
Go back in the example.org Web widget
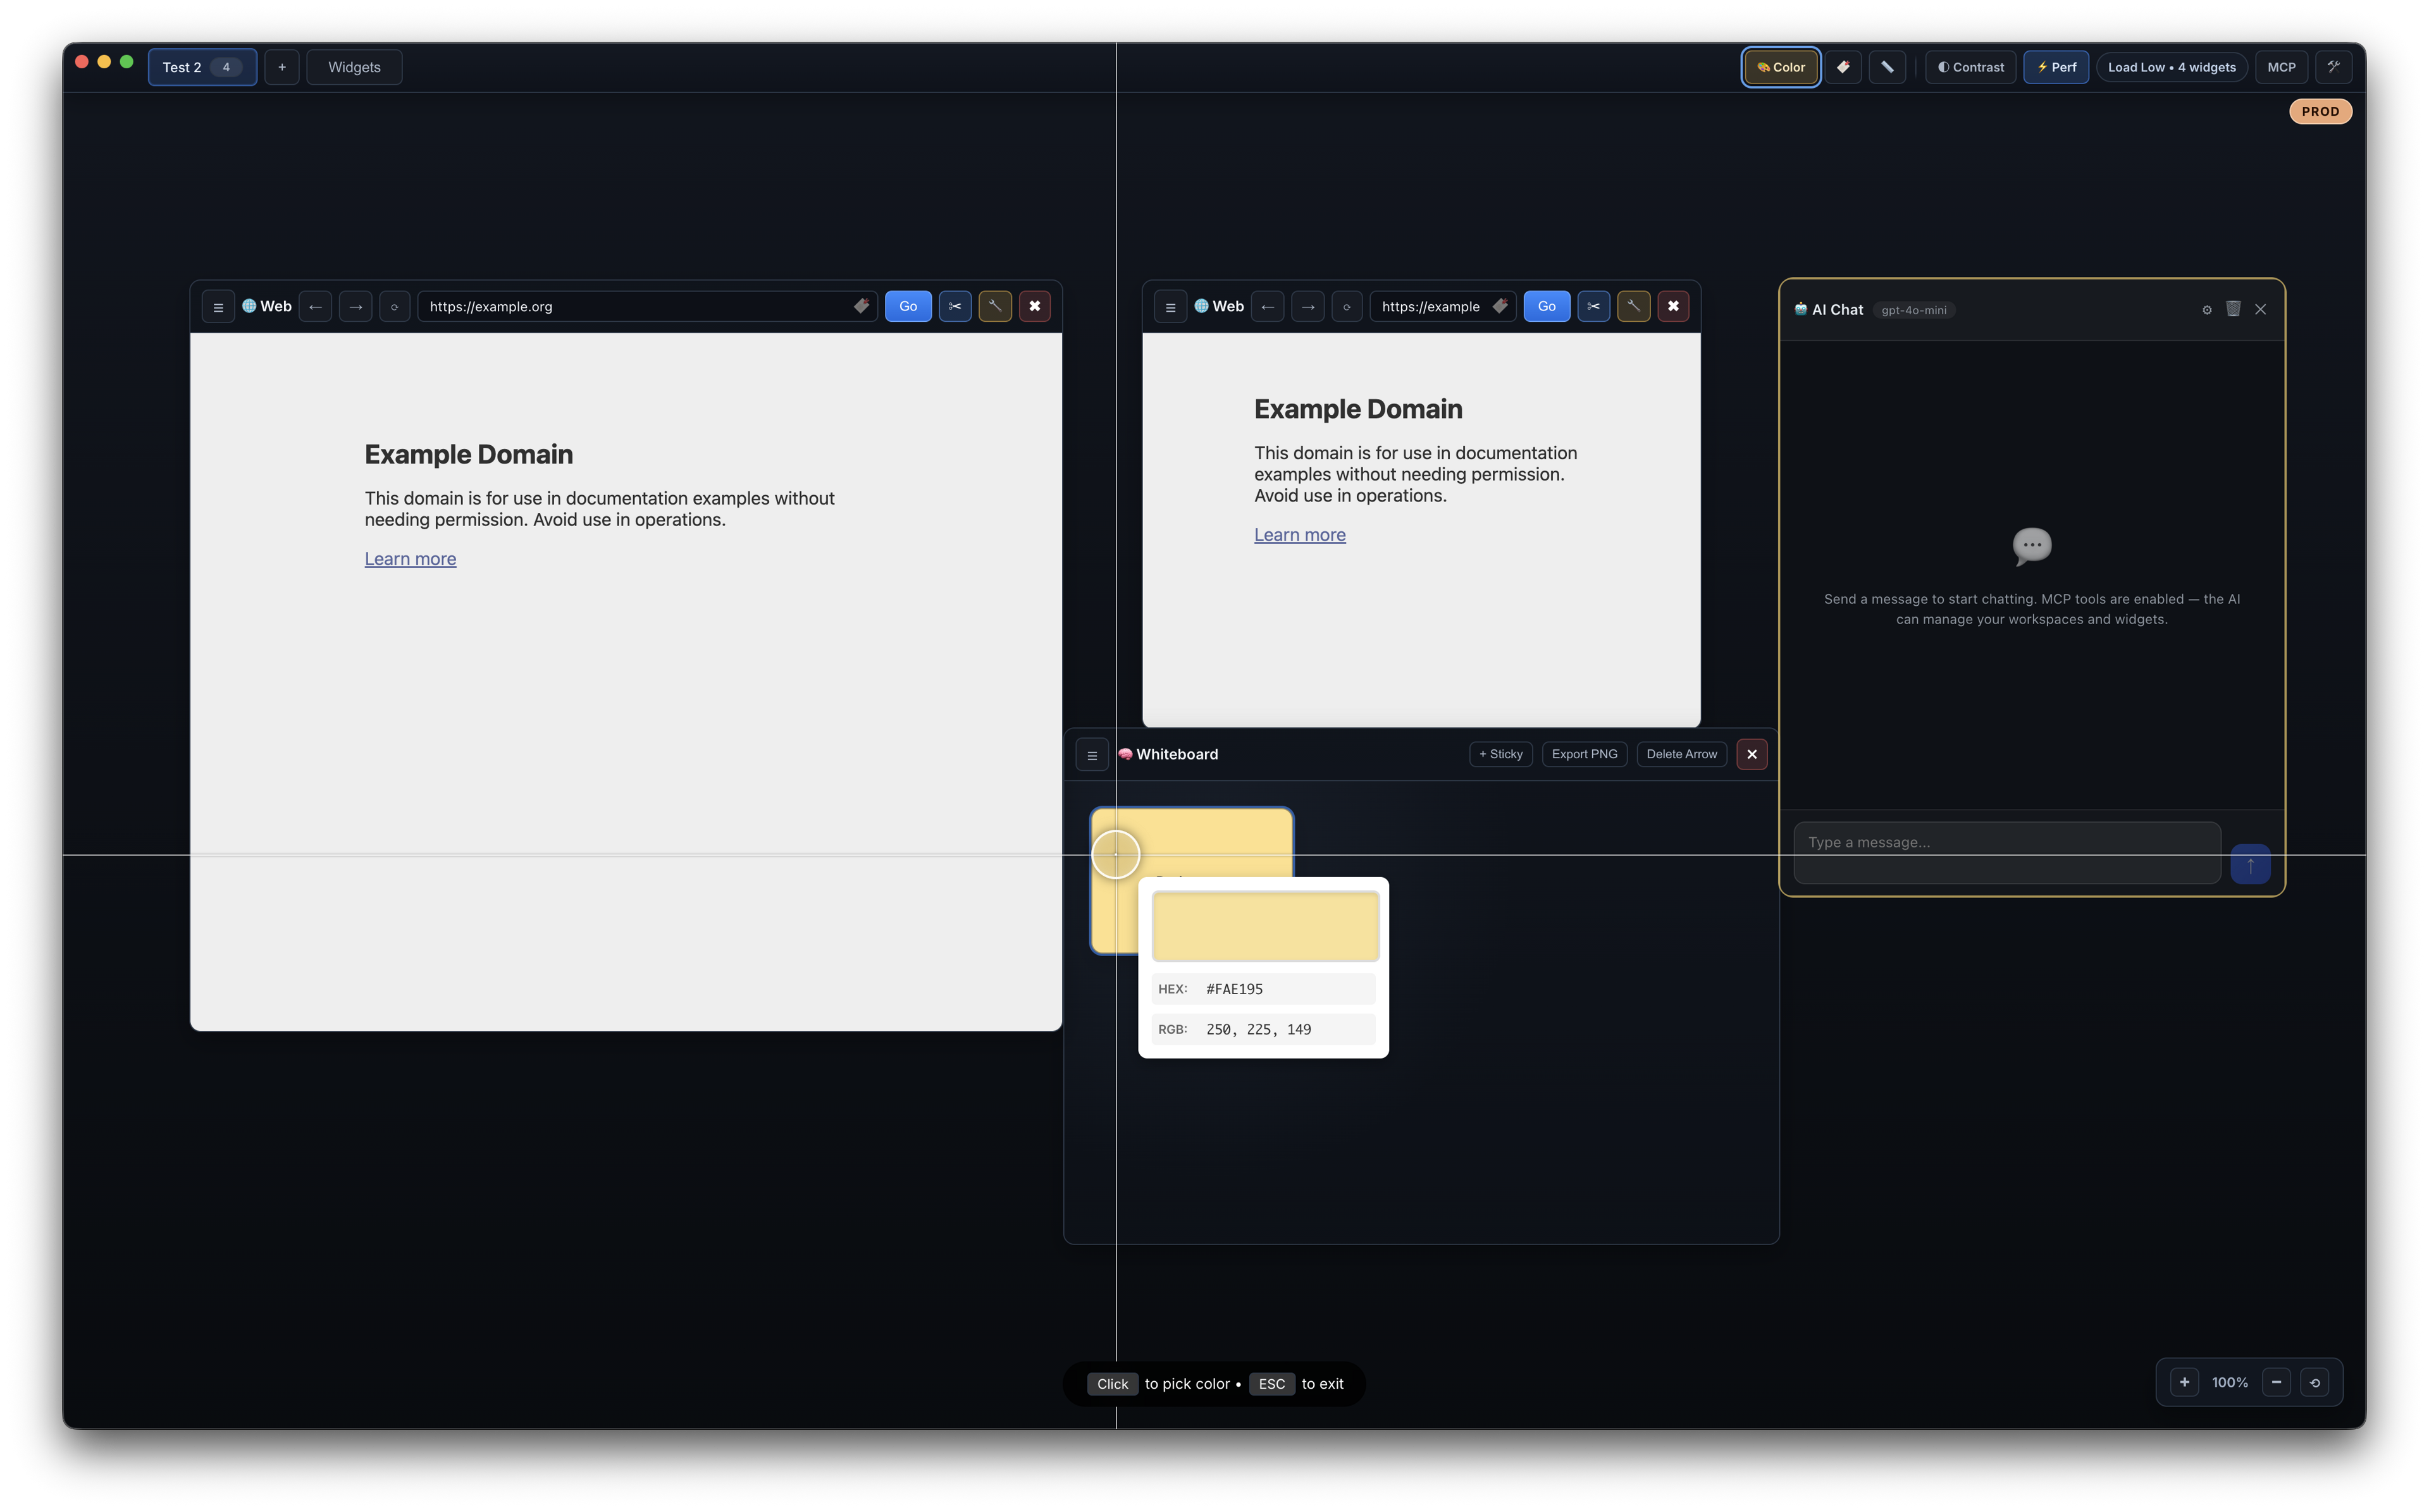(315, 306)
